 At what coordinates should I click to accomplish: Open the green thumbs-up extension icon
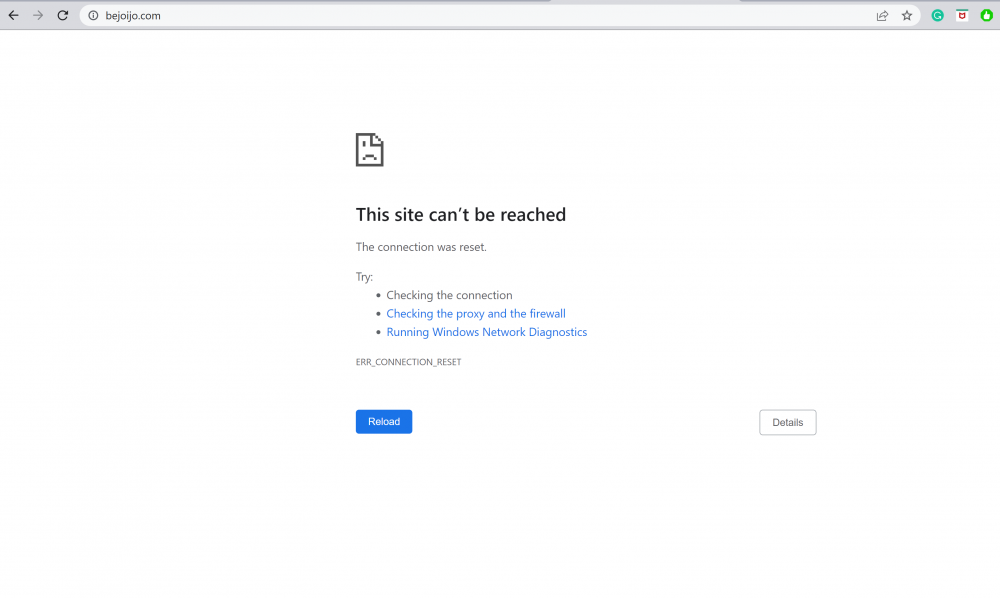pyautogui.click(x=986, y=15)
